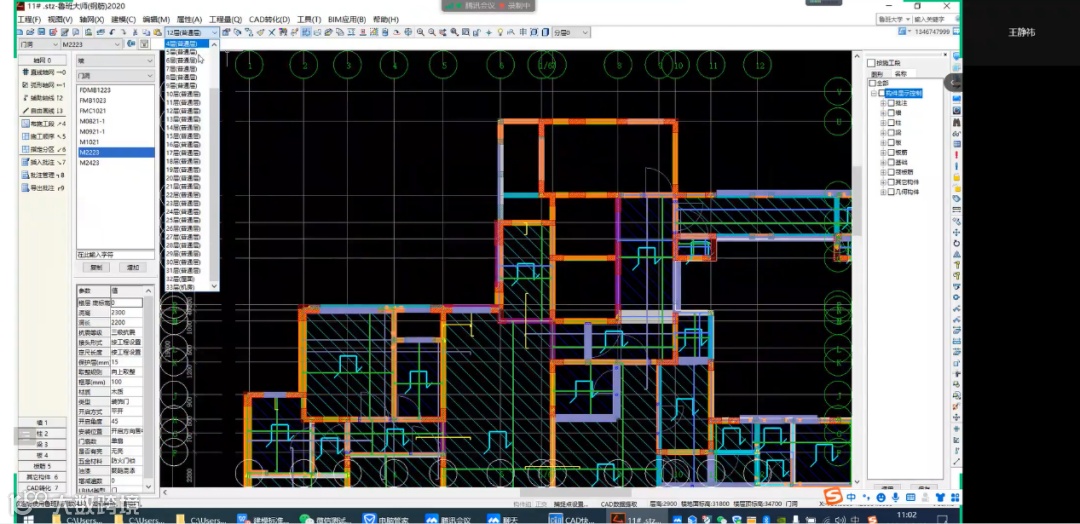Click the component pick icon beside M2223 dropdown
1080x524 pixels.
pyautogui.click(x=131, y=44)
